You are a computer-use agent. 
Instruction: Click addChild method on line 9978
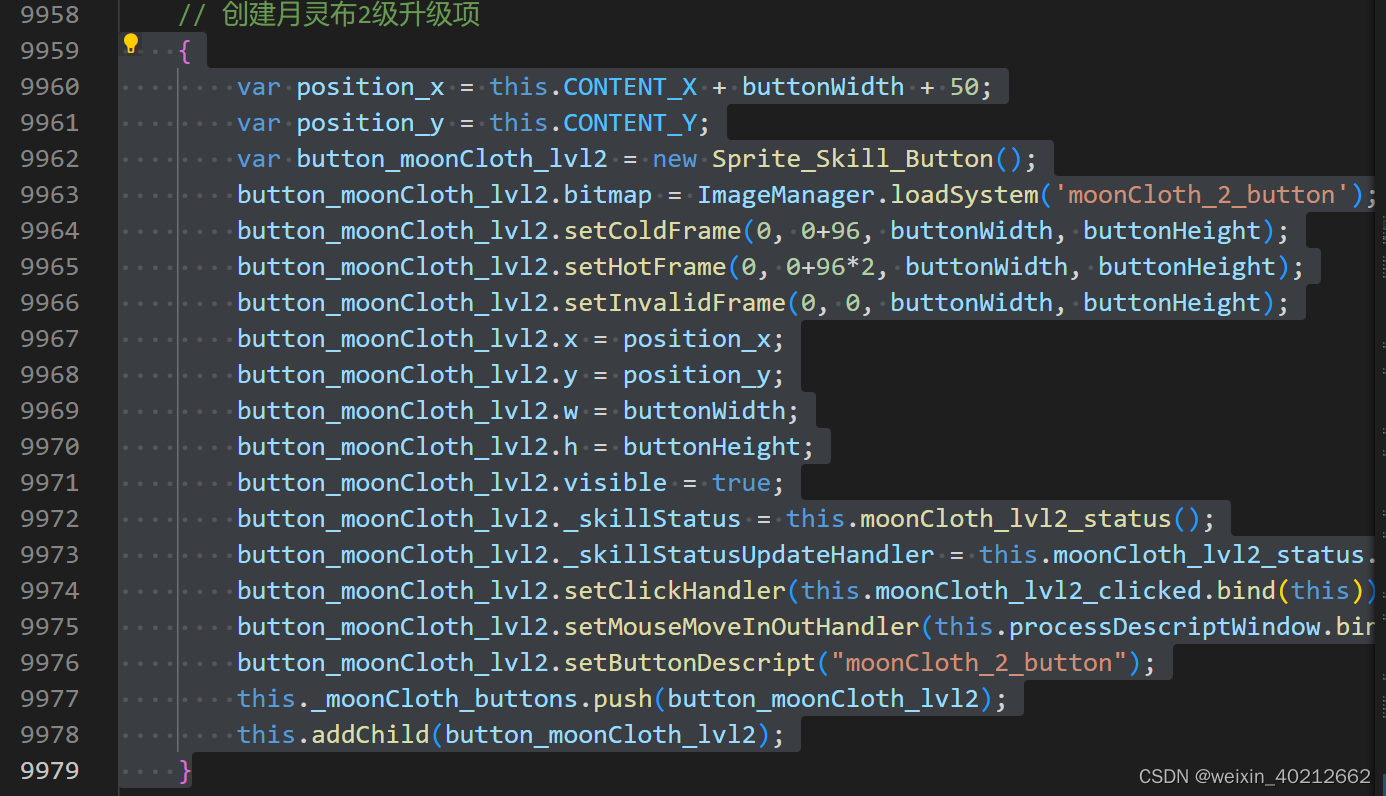click(x=371, y=735)
